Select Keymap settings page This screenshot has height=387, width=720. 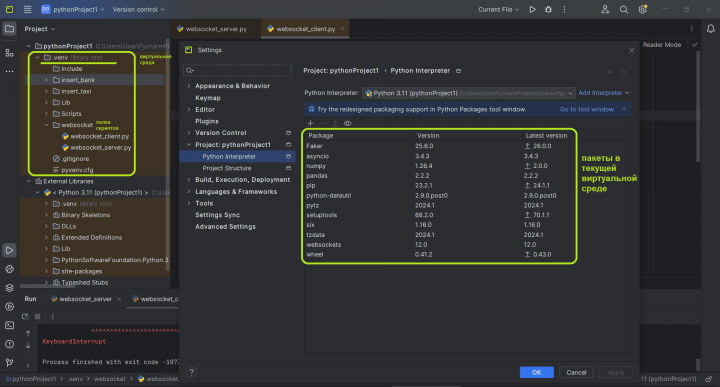pyautogui.click(x=208, y=98)
